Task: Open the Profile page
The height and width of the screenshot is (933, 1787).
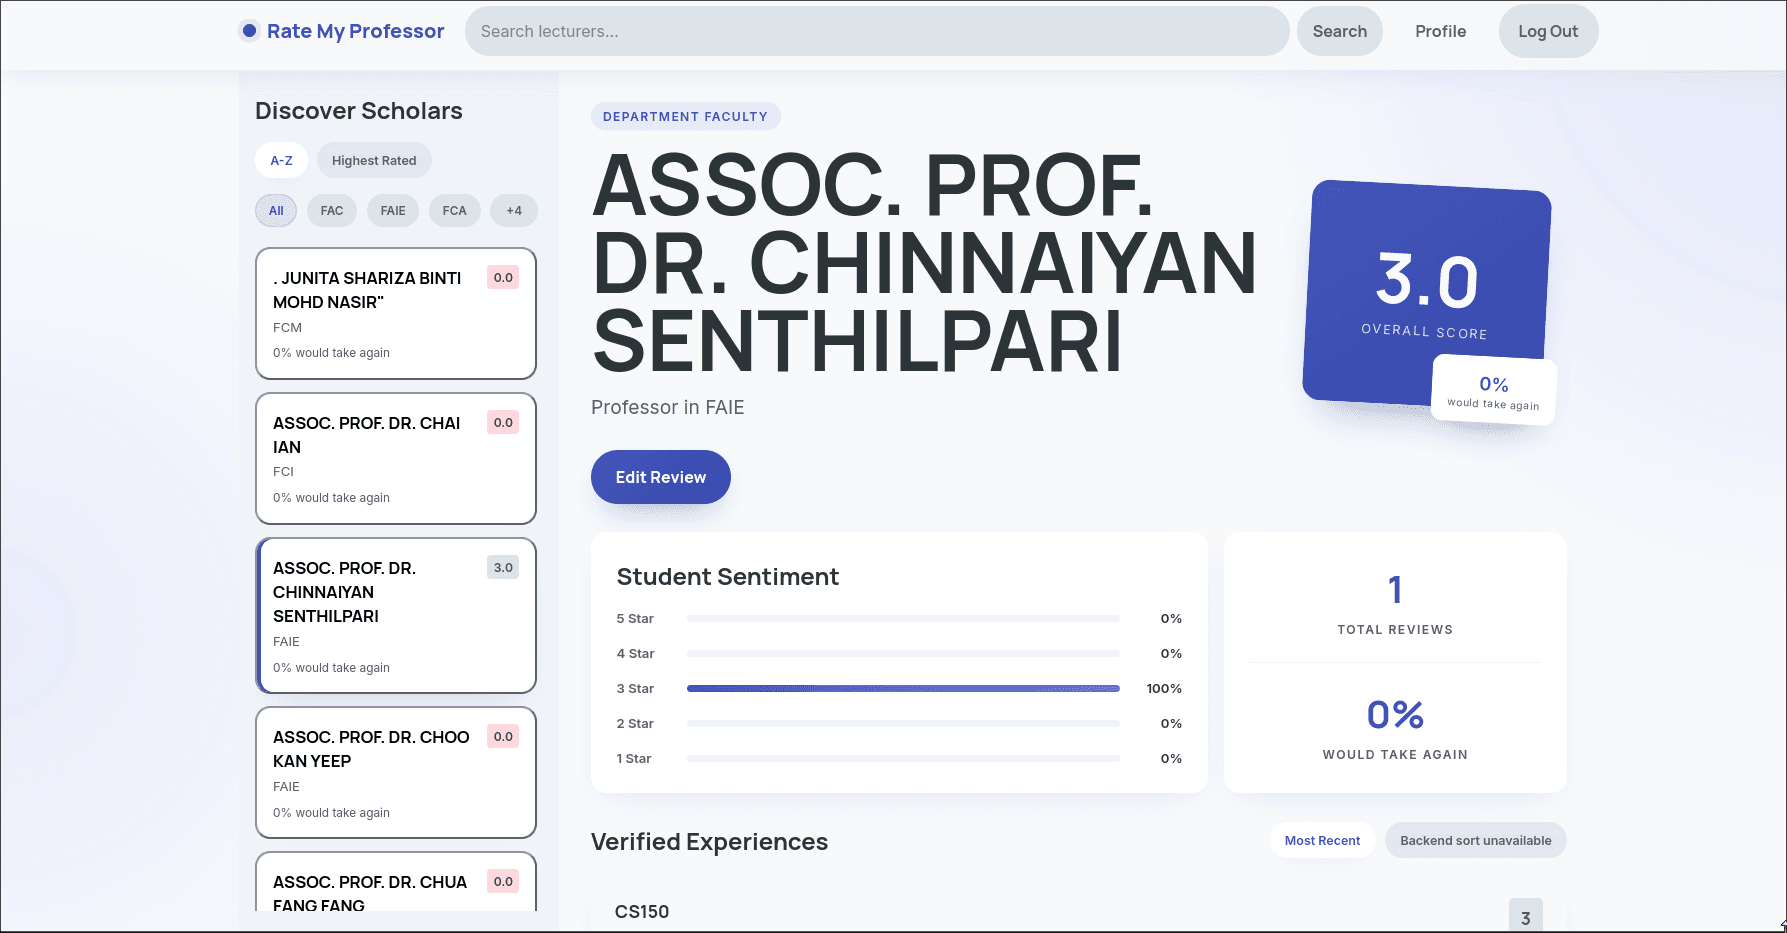Action: pyautogui.click(x=1440, y=31)
